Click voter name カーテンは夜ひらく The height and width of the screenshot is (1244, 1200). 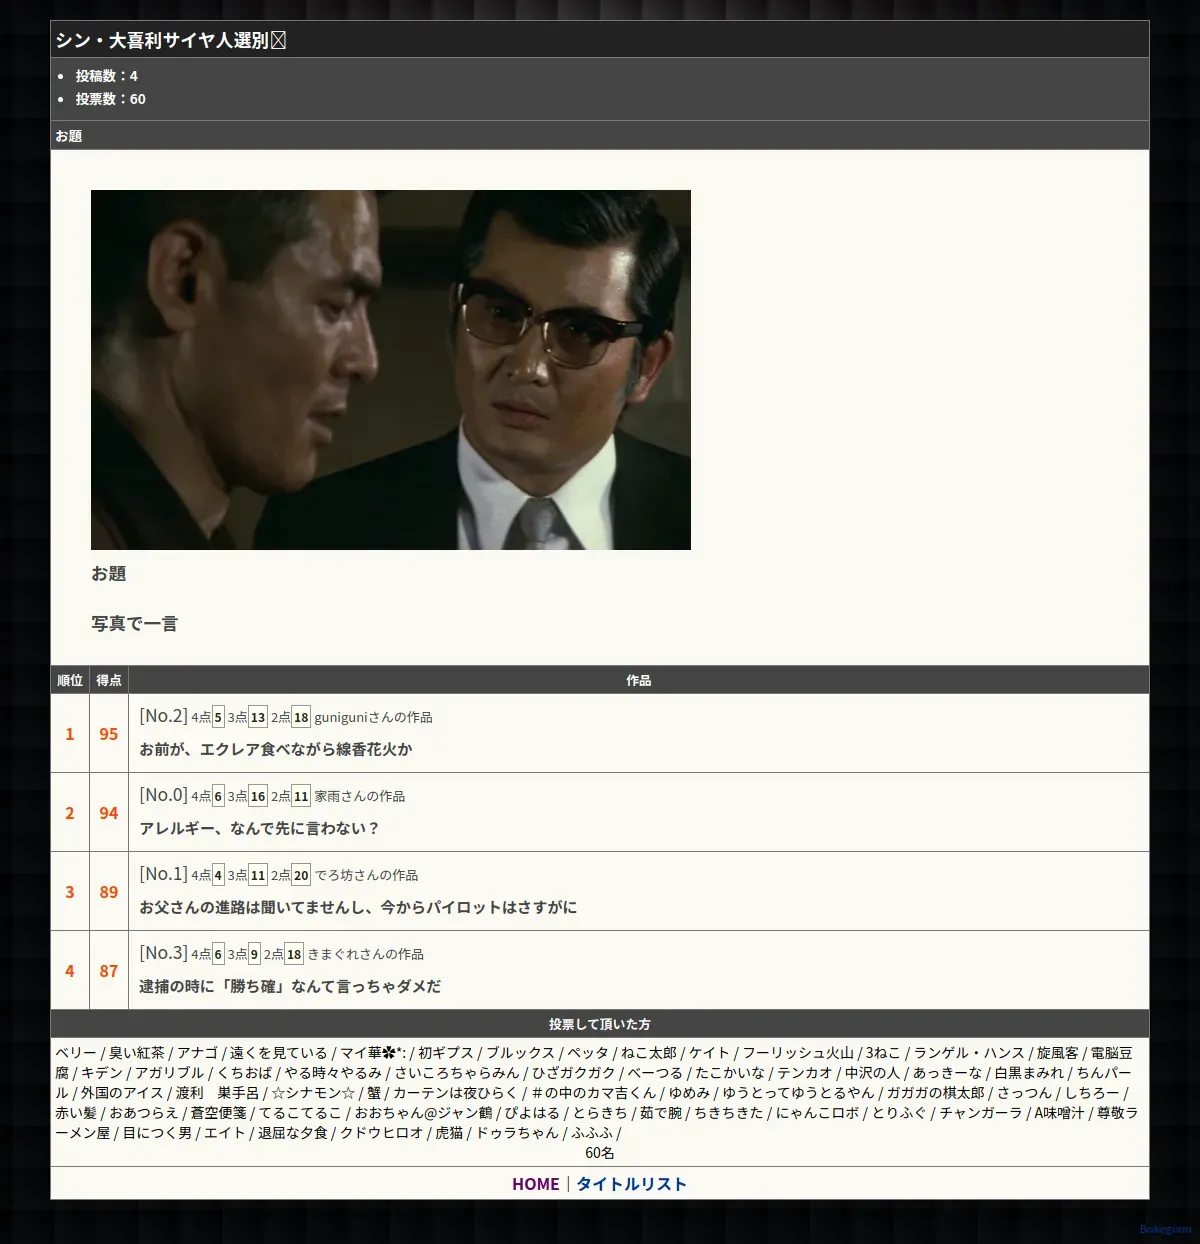click(x=455, y=1093)
